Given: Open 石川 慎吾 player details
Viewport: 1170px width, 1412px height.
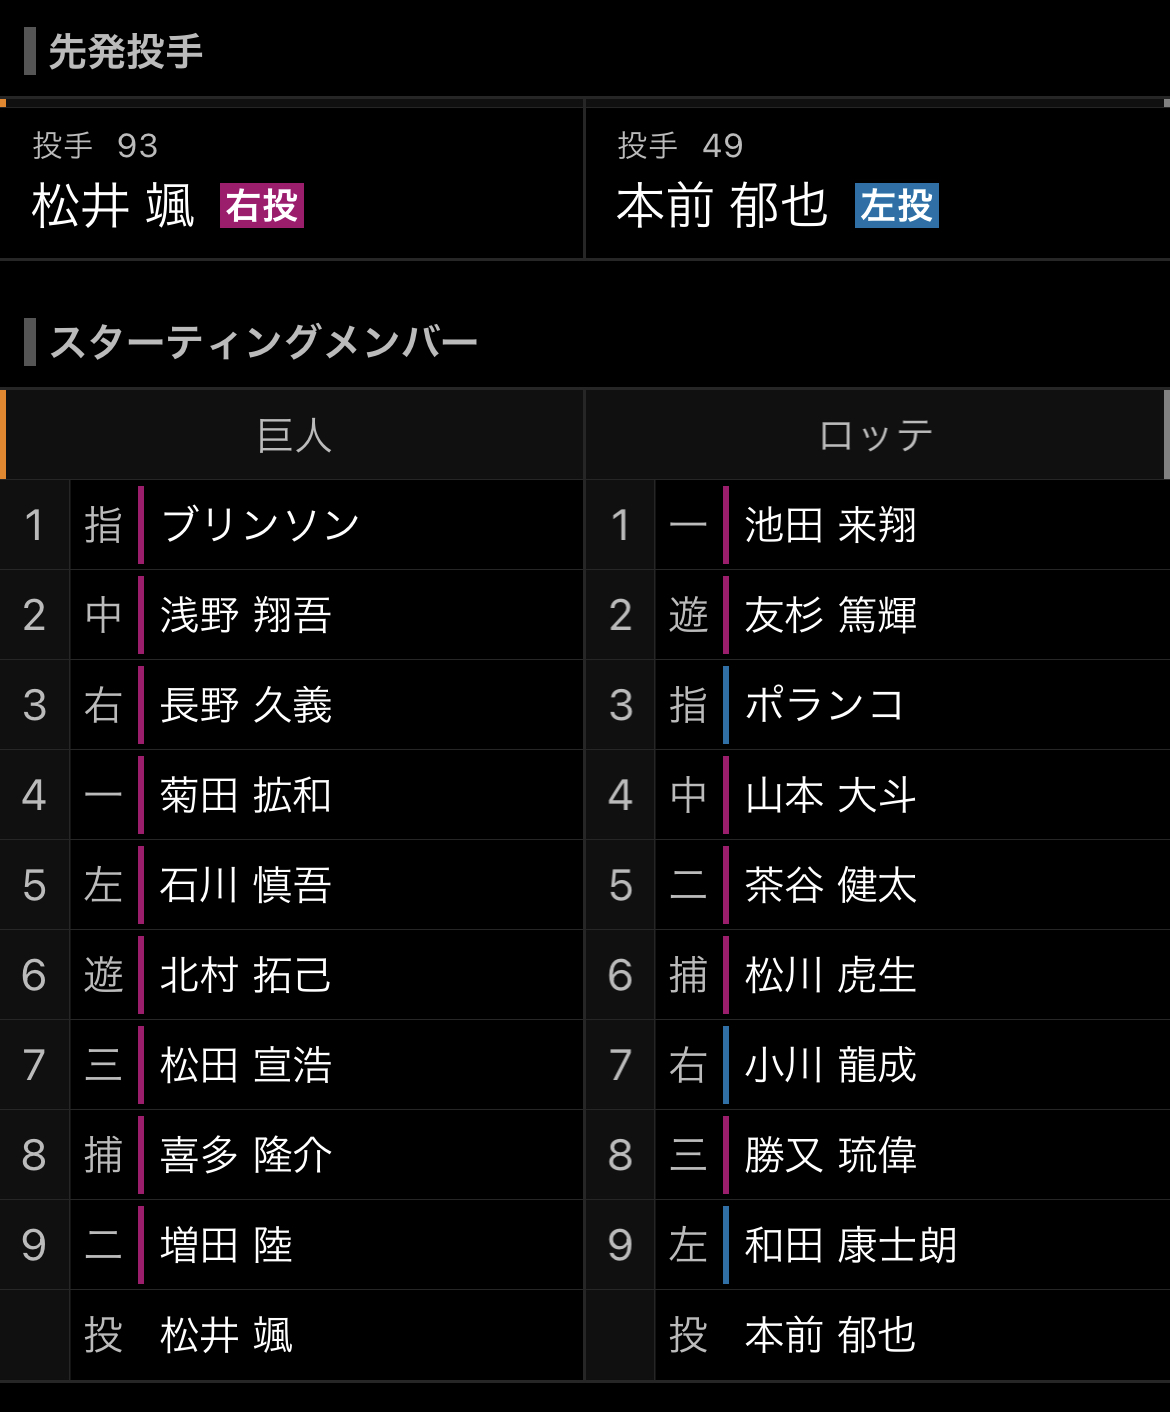Looking at the screenshot, I should click(x=246, y=885).
